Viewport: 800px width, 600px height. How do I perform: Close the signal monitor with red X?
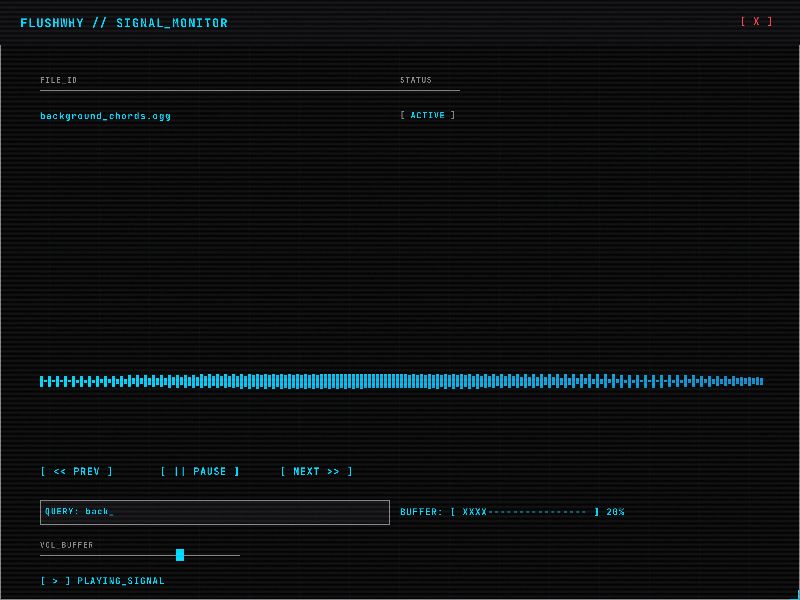[x=756, y=21]
